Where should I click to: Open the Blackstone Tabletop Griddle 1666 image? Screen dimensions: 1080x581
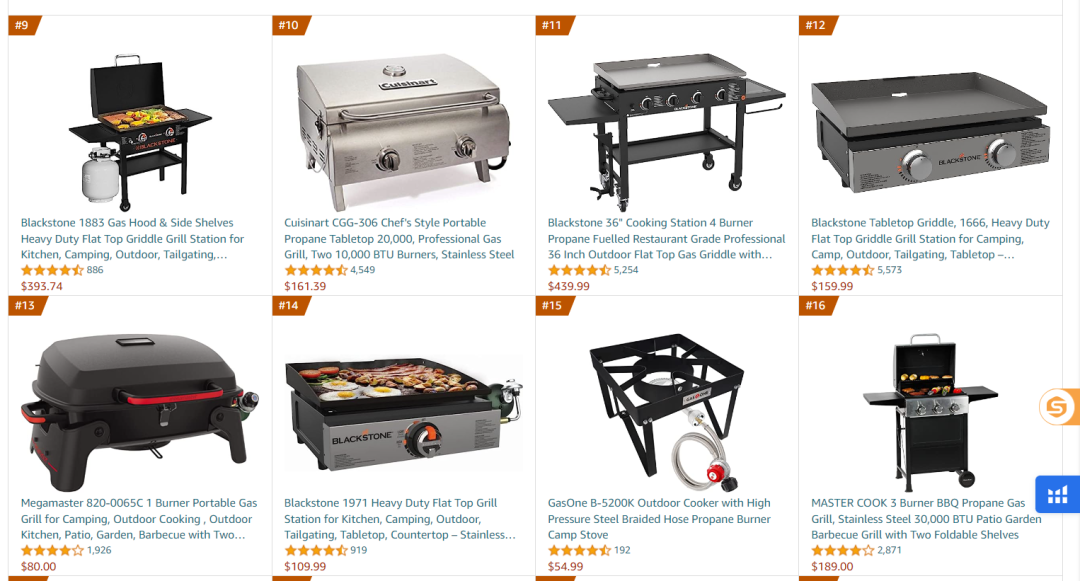931,132
